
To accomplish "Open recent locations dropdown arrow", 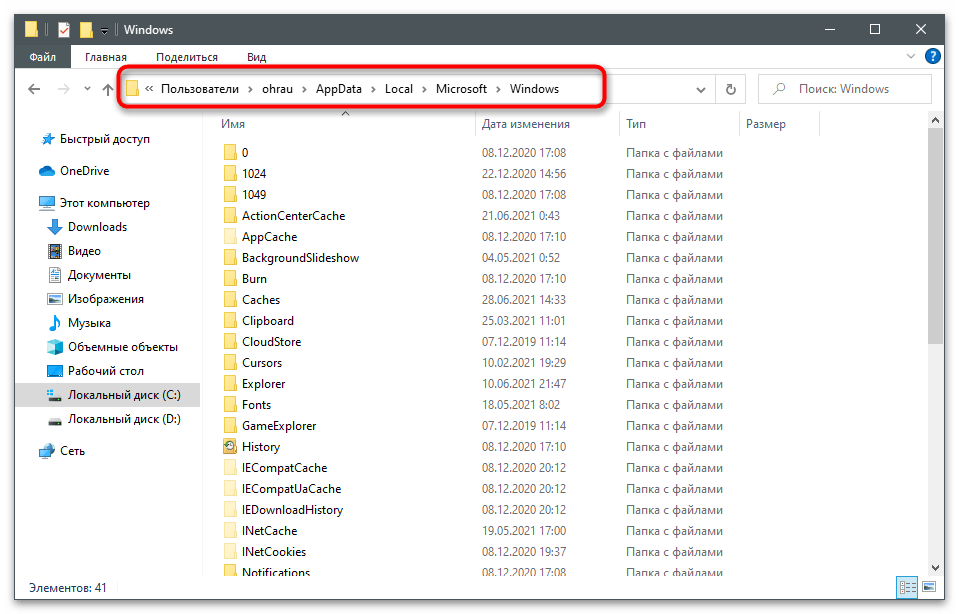I will (87, 89).
